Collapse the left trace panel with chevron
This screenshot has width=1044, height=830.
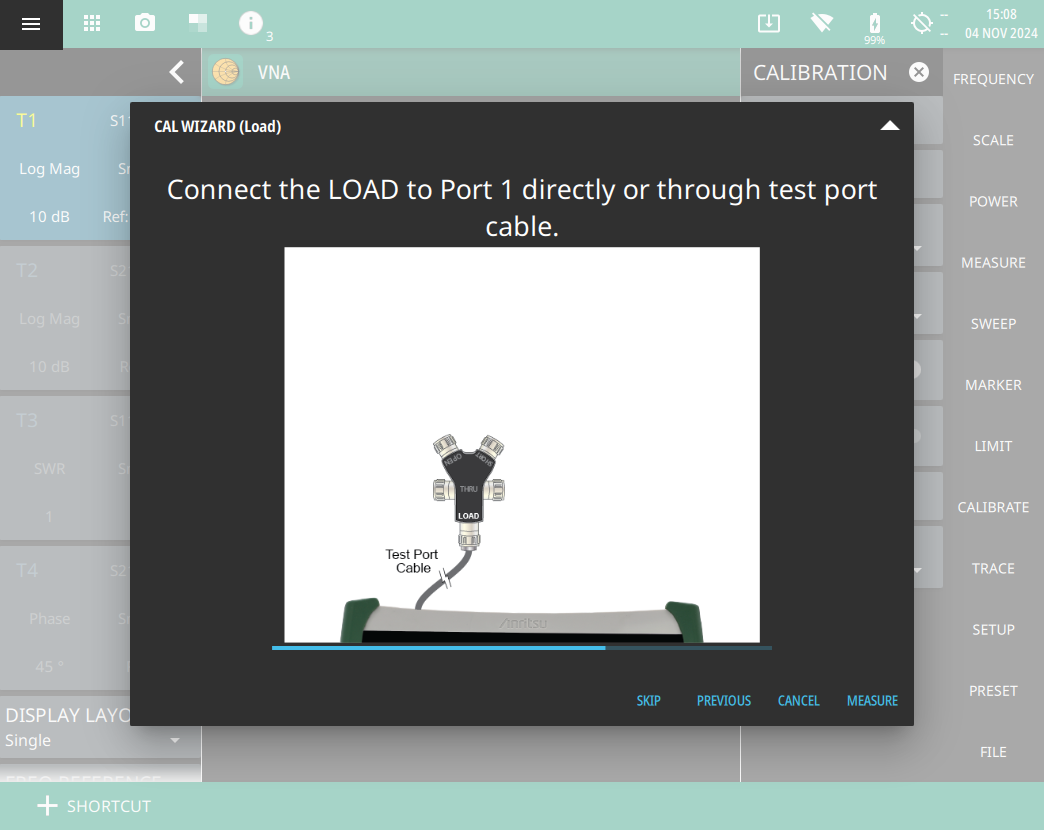coord(177,72)
